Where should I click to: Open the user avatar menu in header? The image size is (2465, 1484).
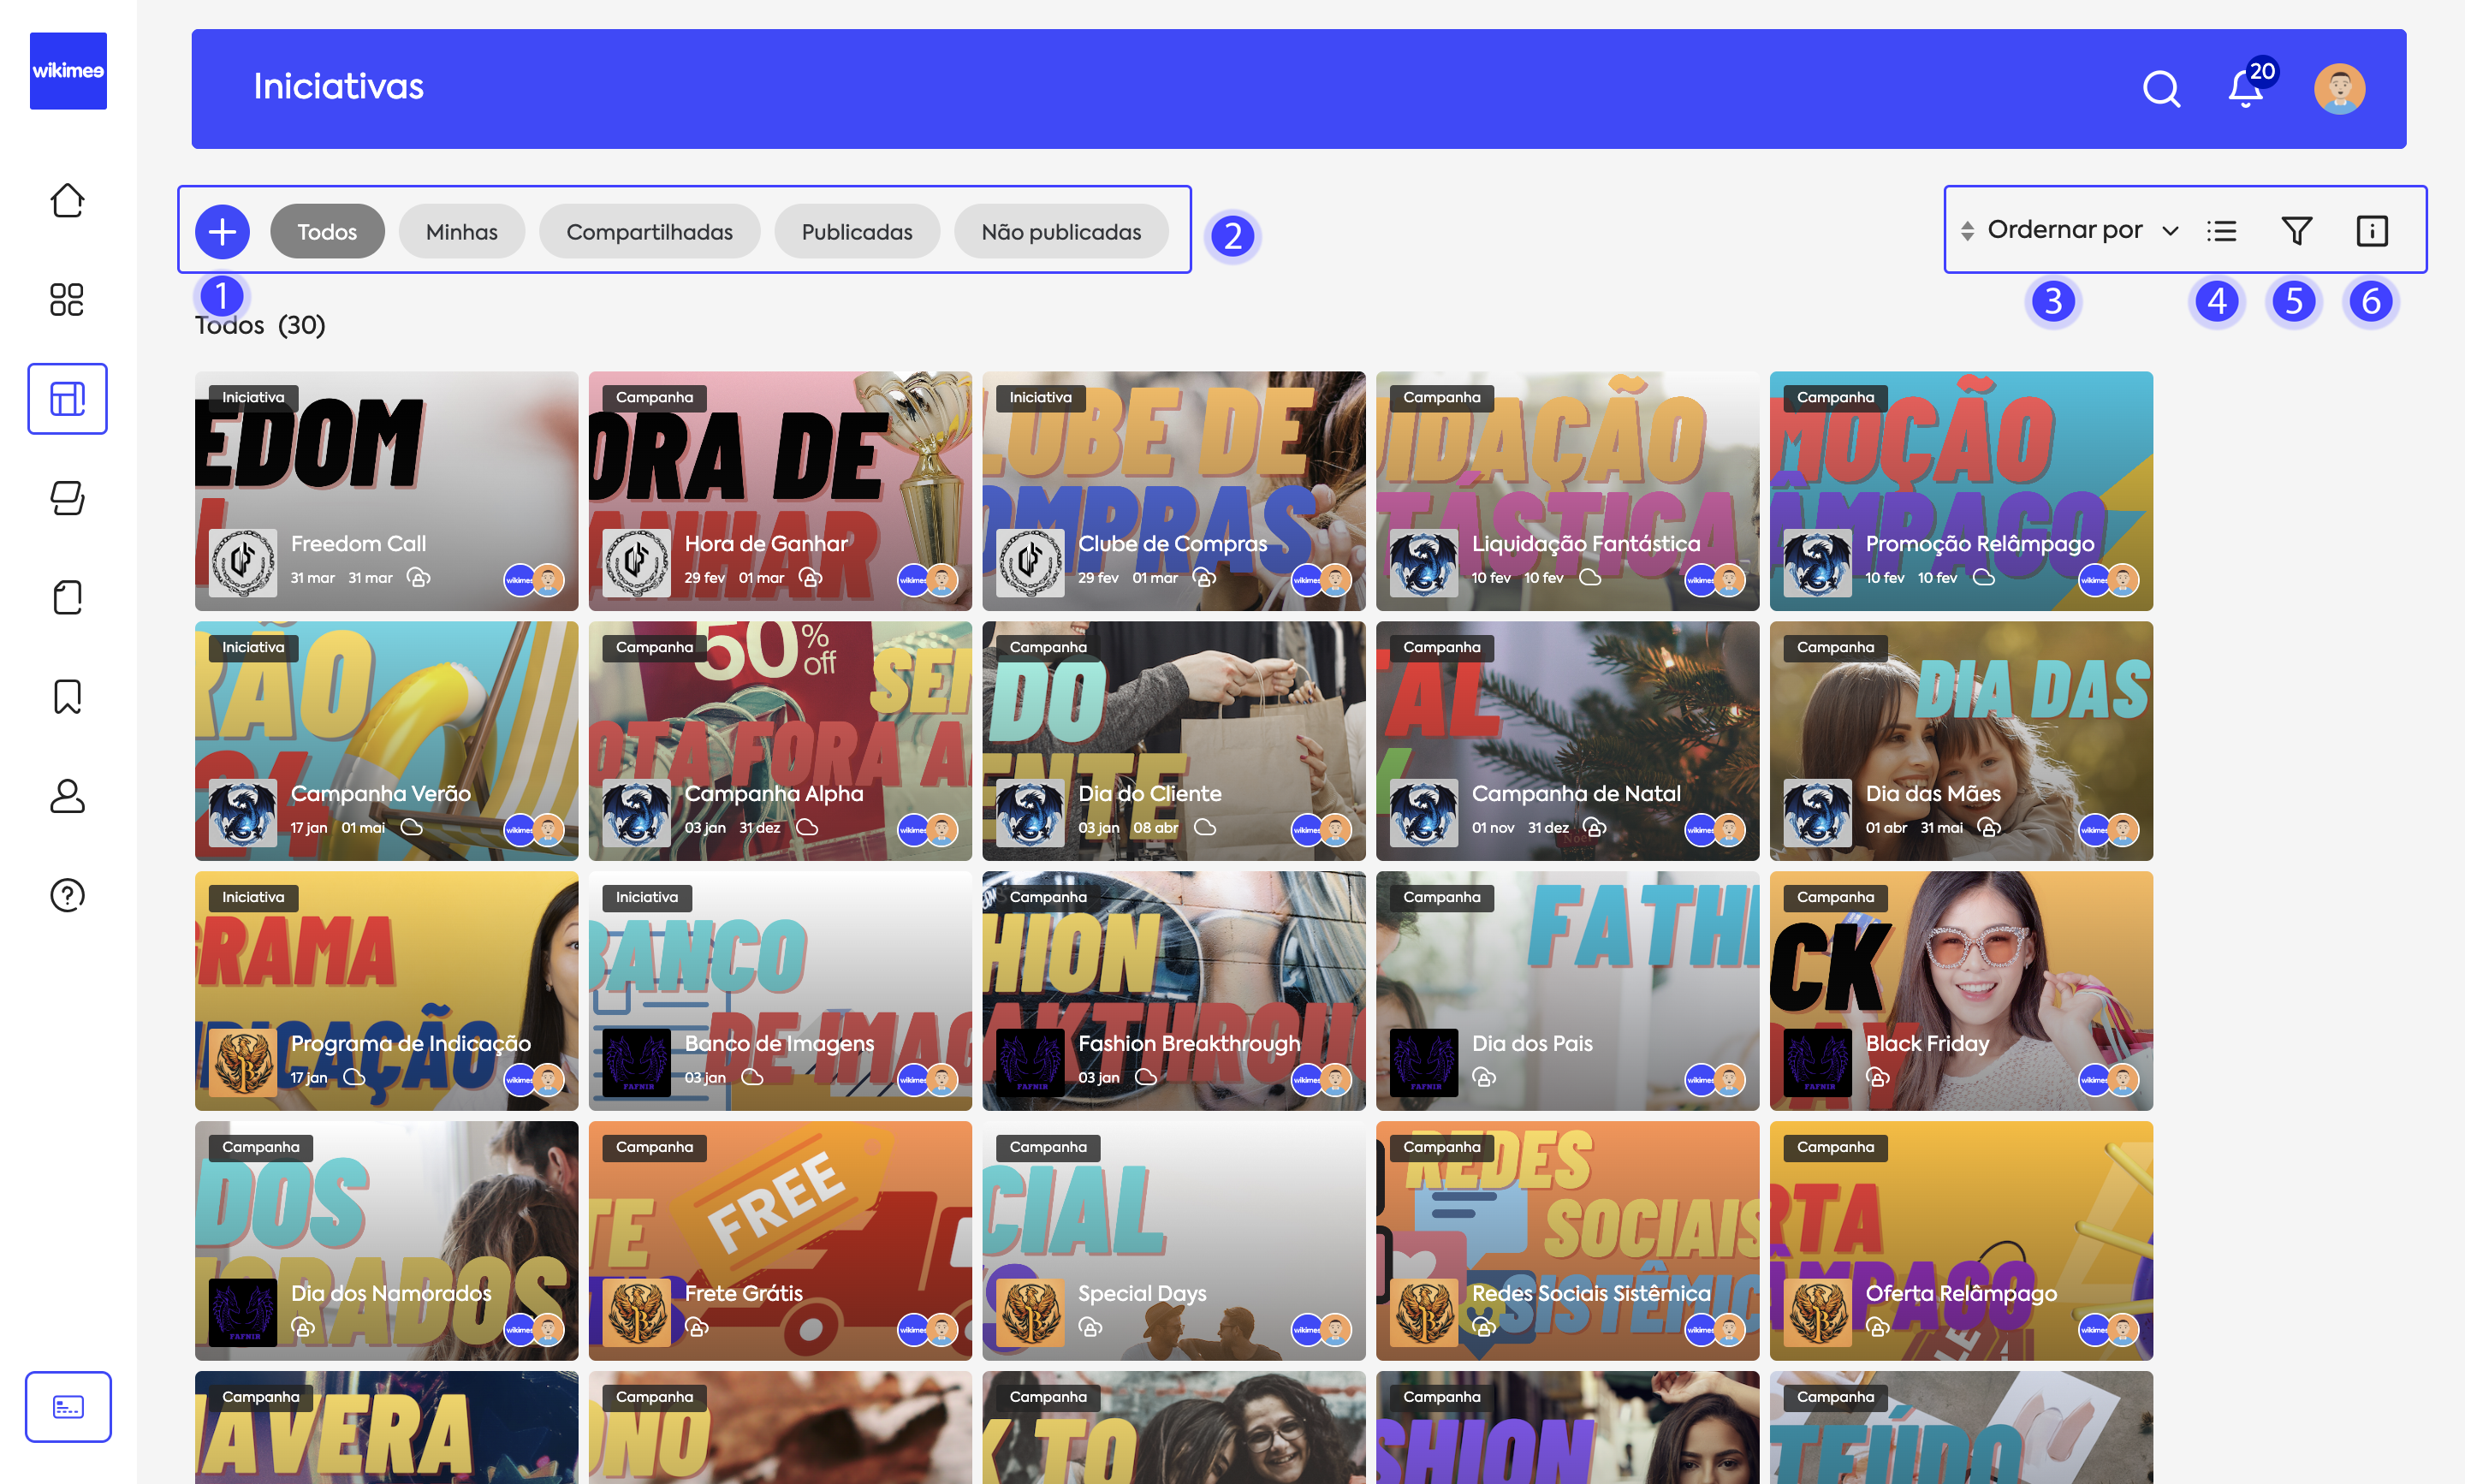point(2339,89)
